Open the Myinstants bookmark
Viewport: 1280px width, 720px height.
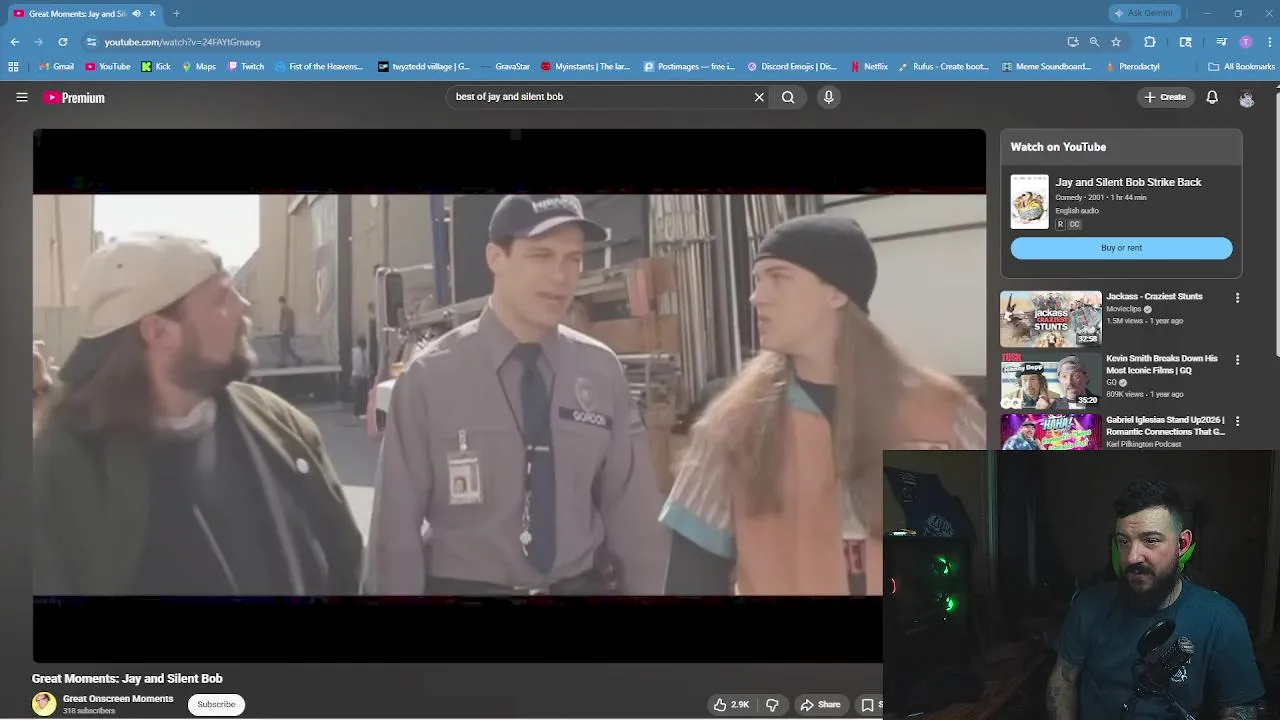586,67
